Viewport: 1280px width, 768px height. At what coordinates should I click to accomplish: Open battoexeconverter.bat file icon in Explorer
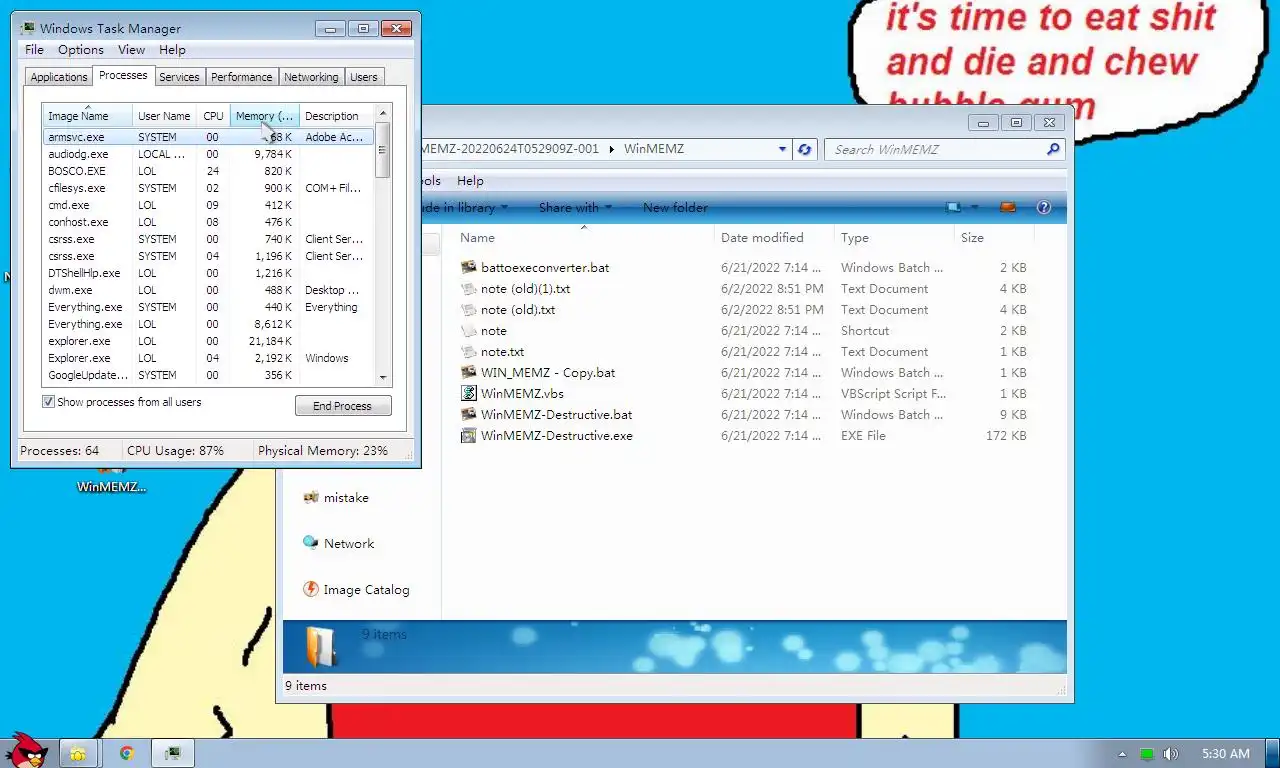point(468,267)
